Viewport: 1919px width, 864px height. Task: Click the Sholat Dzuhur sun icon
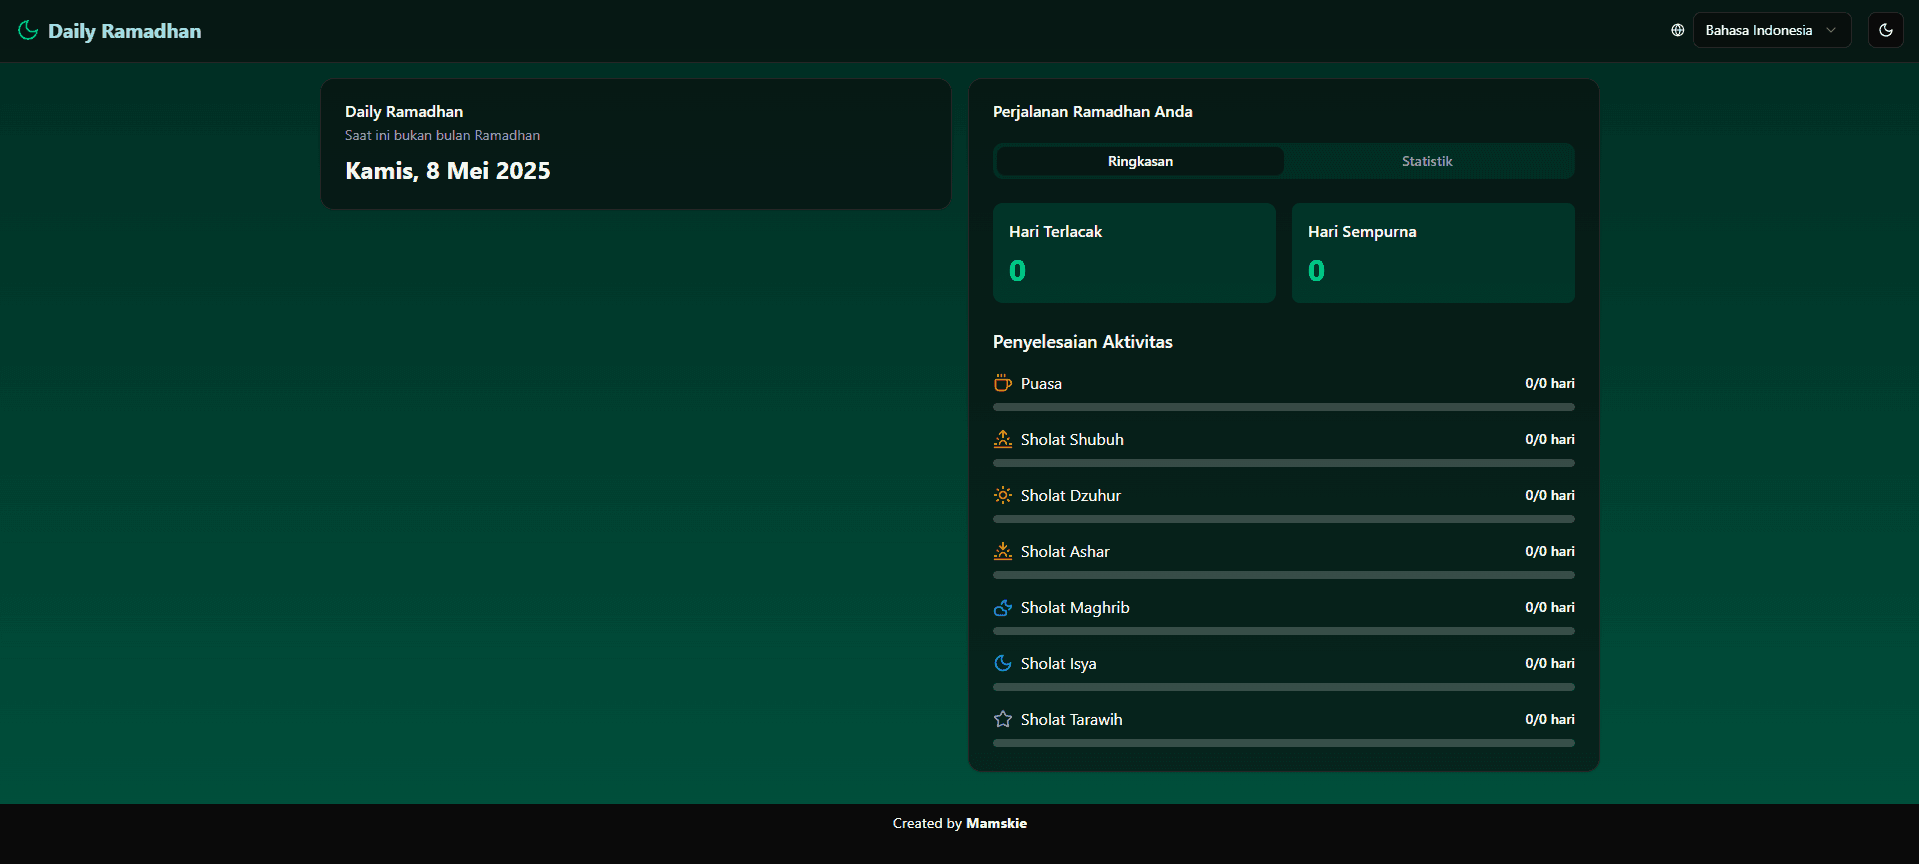point(1002,495)
